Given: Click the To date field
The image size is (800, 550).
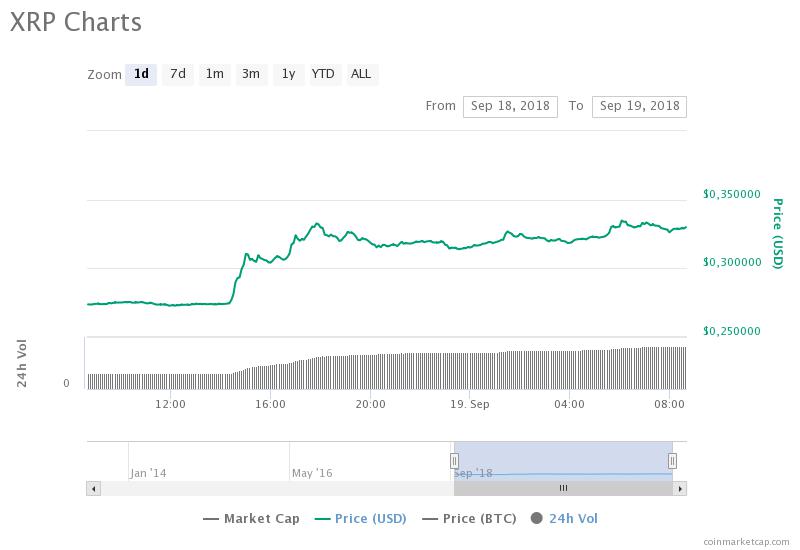Looking at the screenshot, I should click(x=639, y=106).
